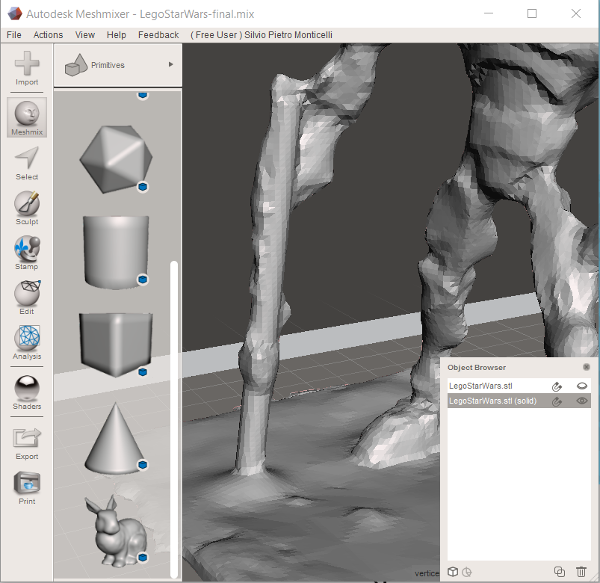Screen dimensions: 600x583
Task: Open the Shaders panel
Action: coord(27,392)
